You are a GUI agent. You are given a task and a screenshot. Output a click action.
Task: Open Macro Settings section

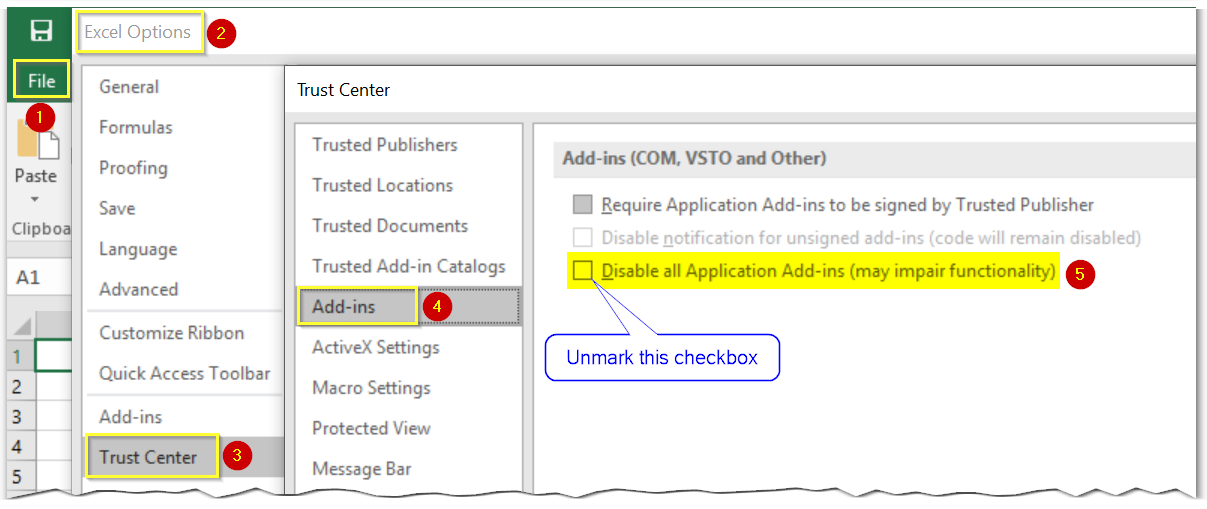[371, 388]
